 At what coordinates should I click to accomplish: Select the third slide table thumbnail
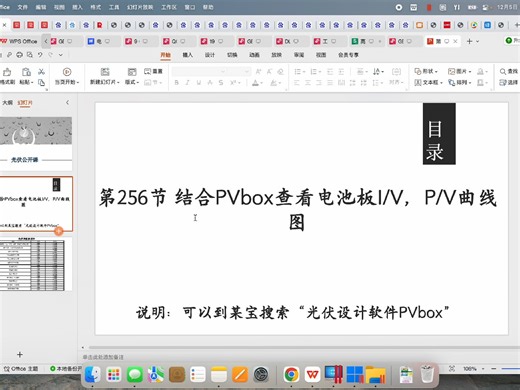(36, 264)
